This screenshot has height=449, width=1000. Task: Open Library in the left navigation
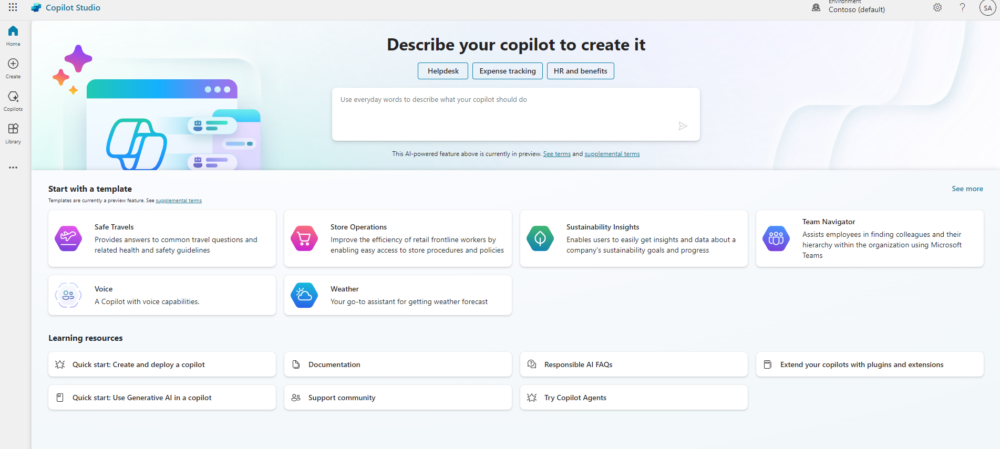[x=13, y=133]
